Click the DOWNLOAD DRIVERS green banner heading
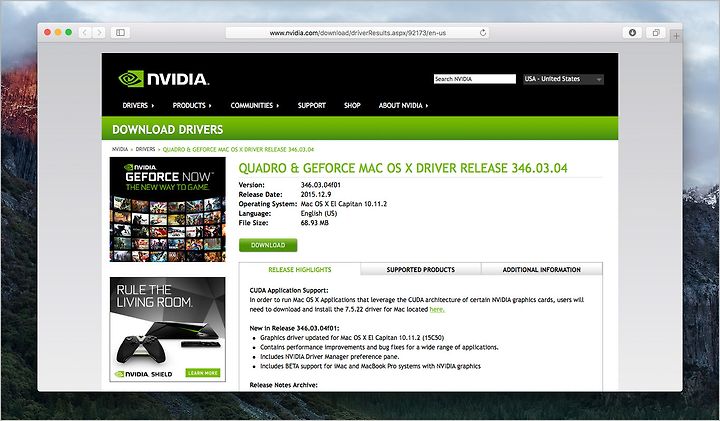The image size is (720, 421). click(x=168, y=129)
